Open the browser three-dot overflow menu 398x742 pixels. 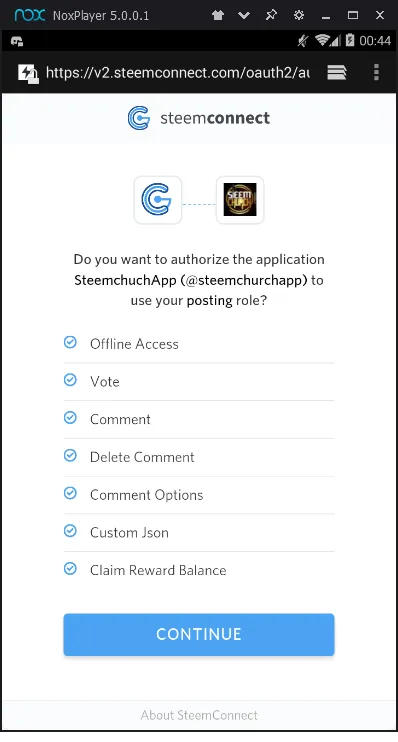tap(376, 72)
